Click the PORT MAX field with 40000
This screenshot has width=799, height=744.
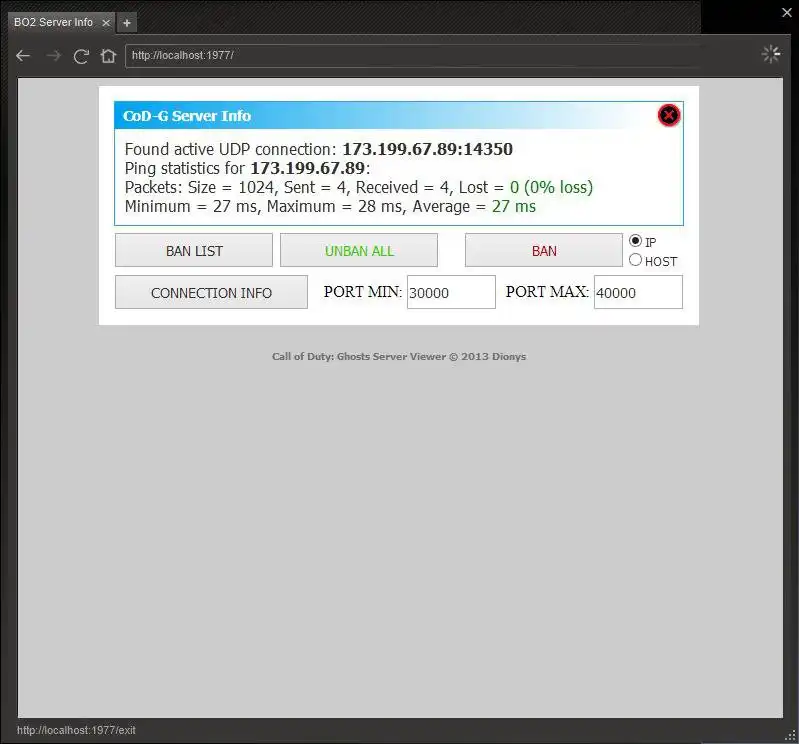click(x=638, y=292)
